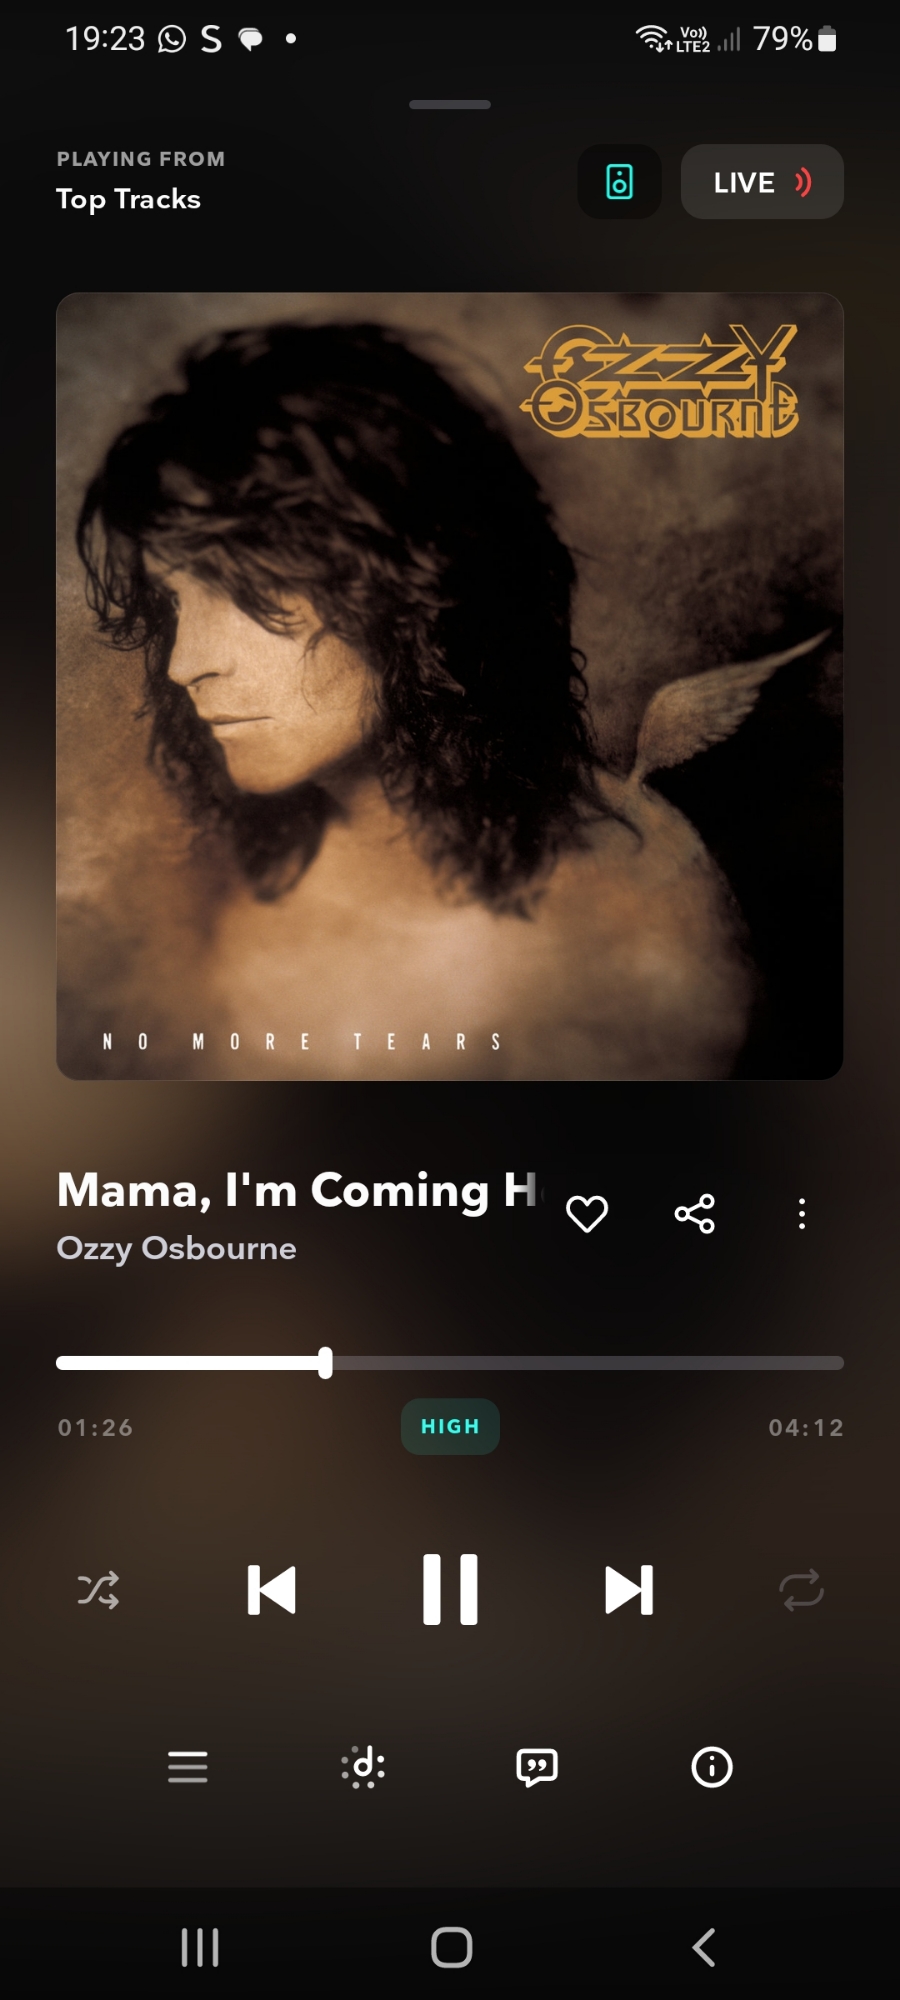Open the track radio suggestions icon
Screen dimensions: 900x2000
click(363, 1767)
